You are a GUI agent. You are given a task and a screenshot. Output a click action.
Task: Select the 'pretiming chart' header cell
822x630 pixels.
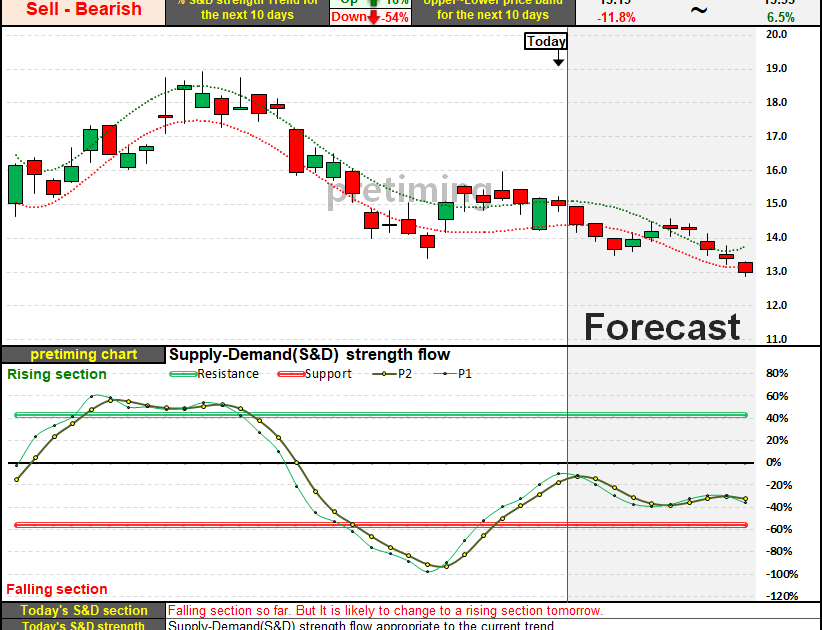84,354
